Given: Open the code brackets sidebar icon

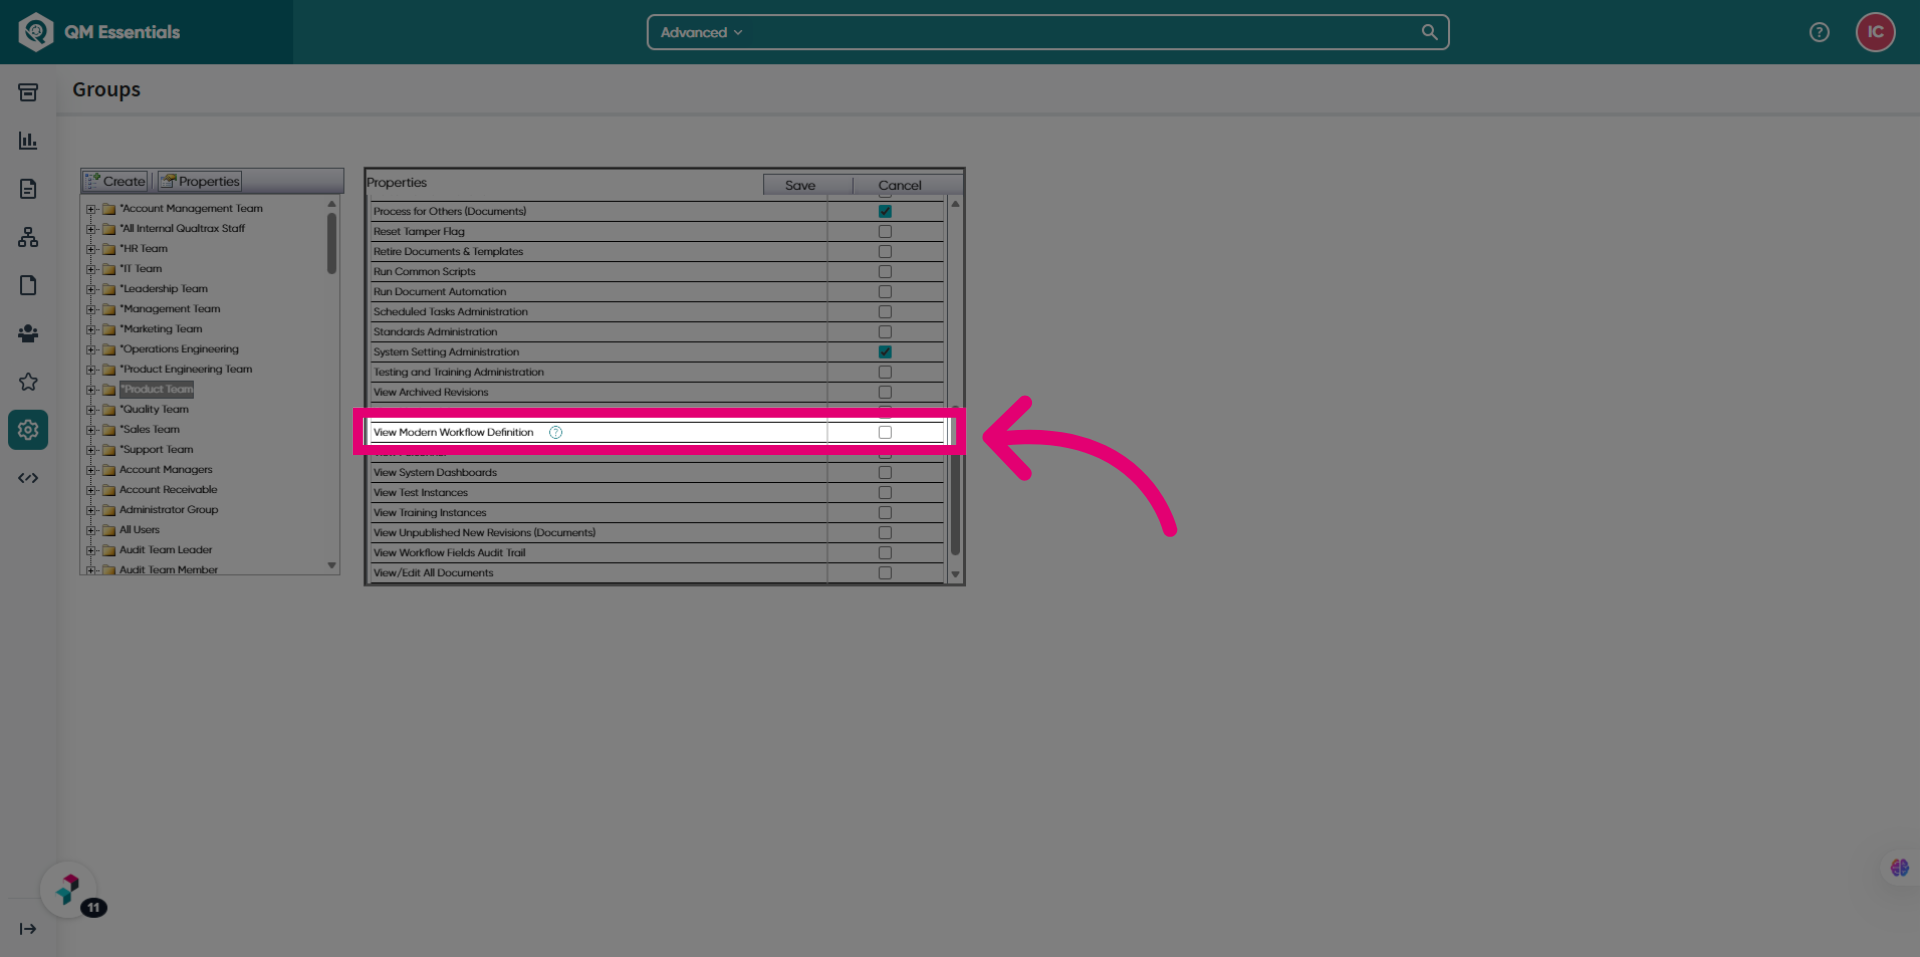Looking at the screenshot, I should click(x=28, y=478).
